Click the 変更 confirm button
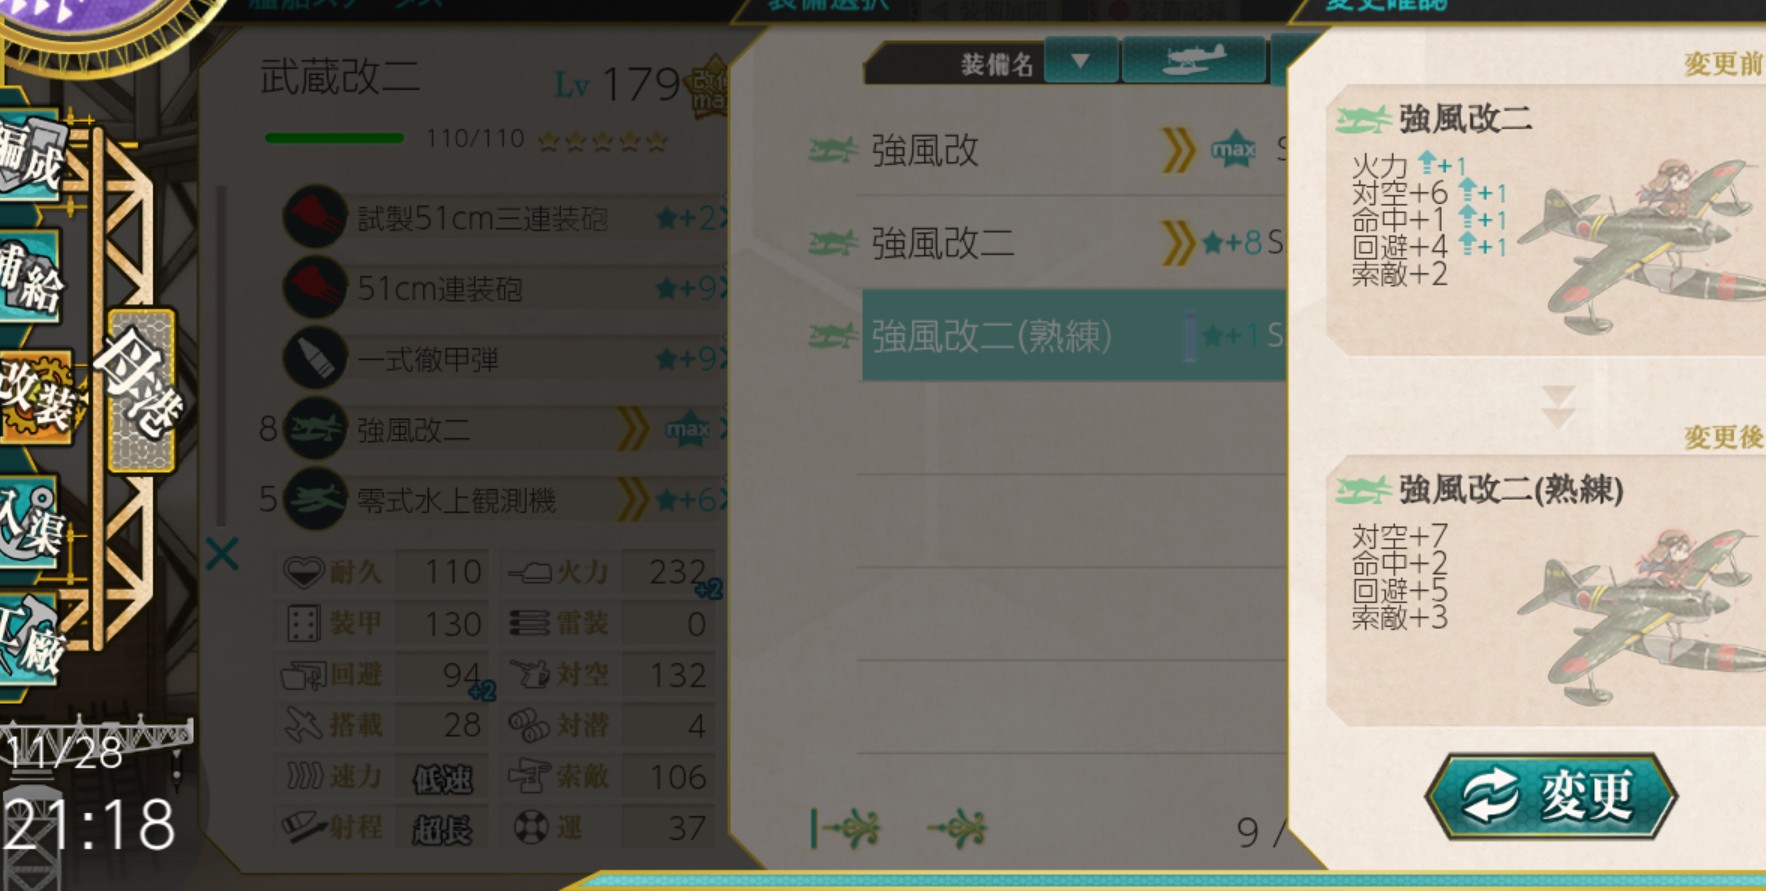Screen dimensions: 1766x891 pyautogui.click(x=1551, y=796)
